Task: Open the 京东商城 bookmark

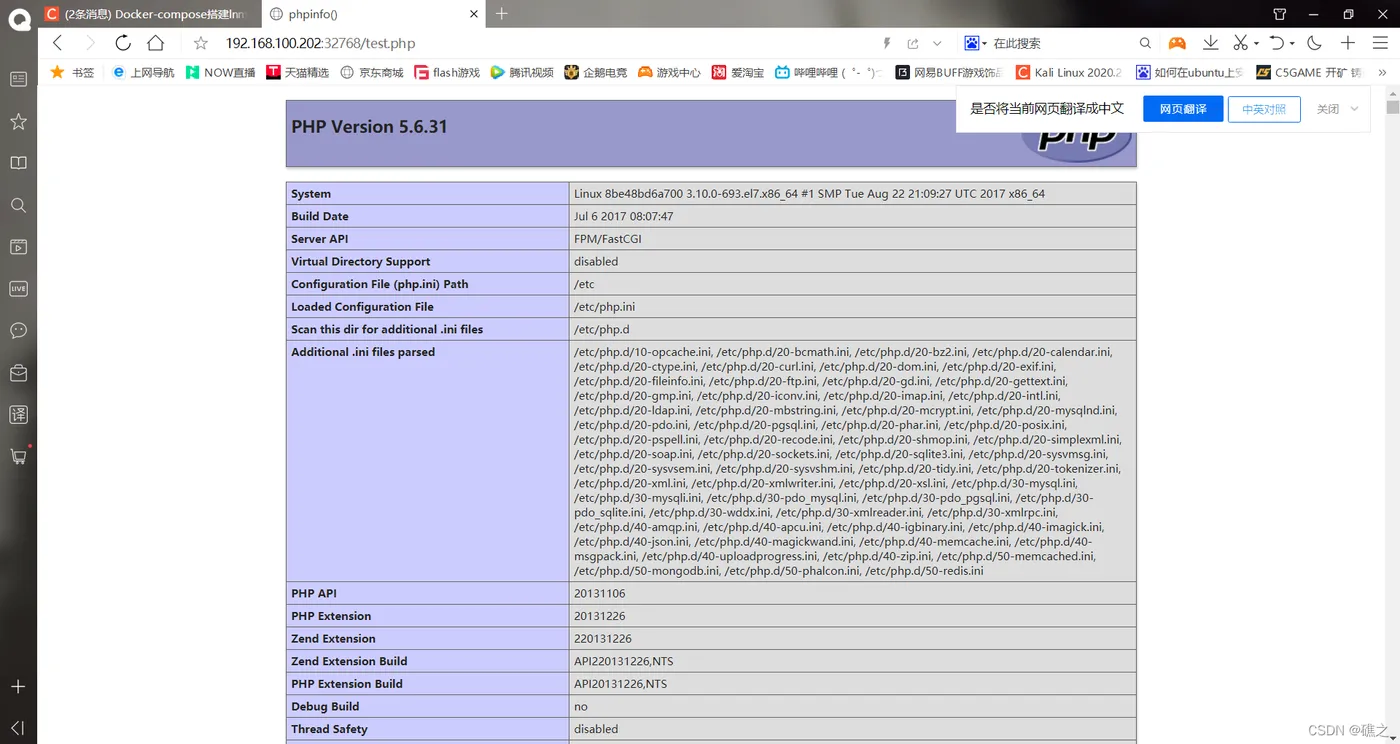Action: 372,72
